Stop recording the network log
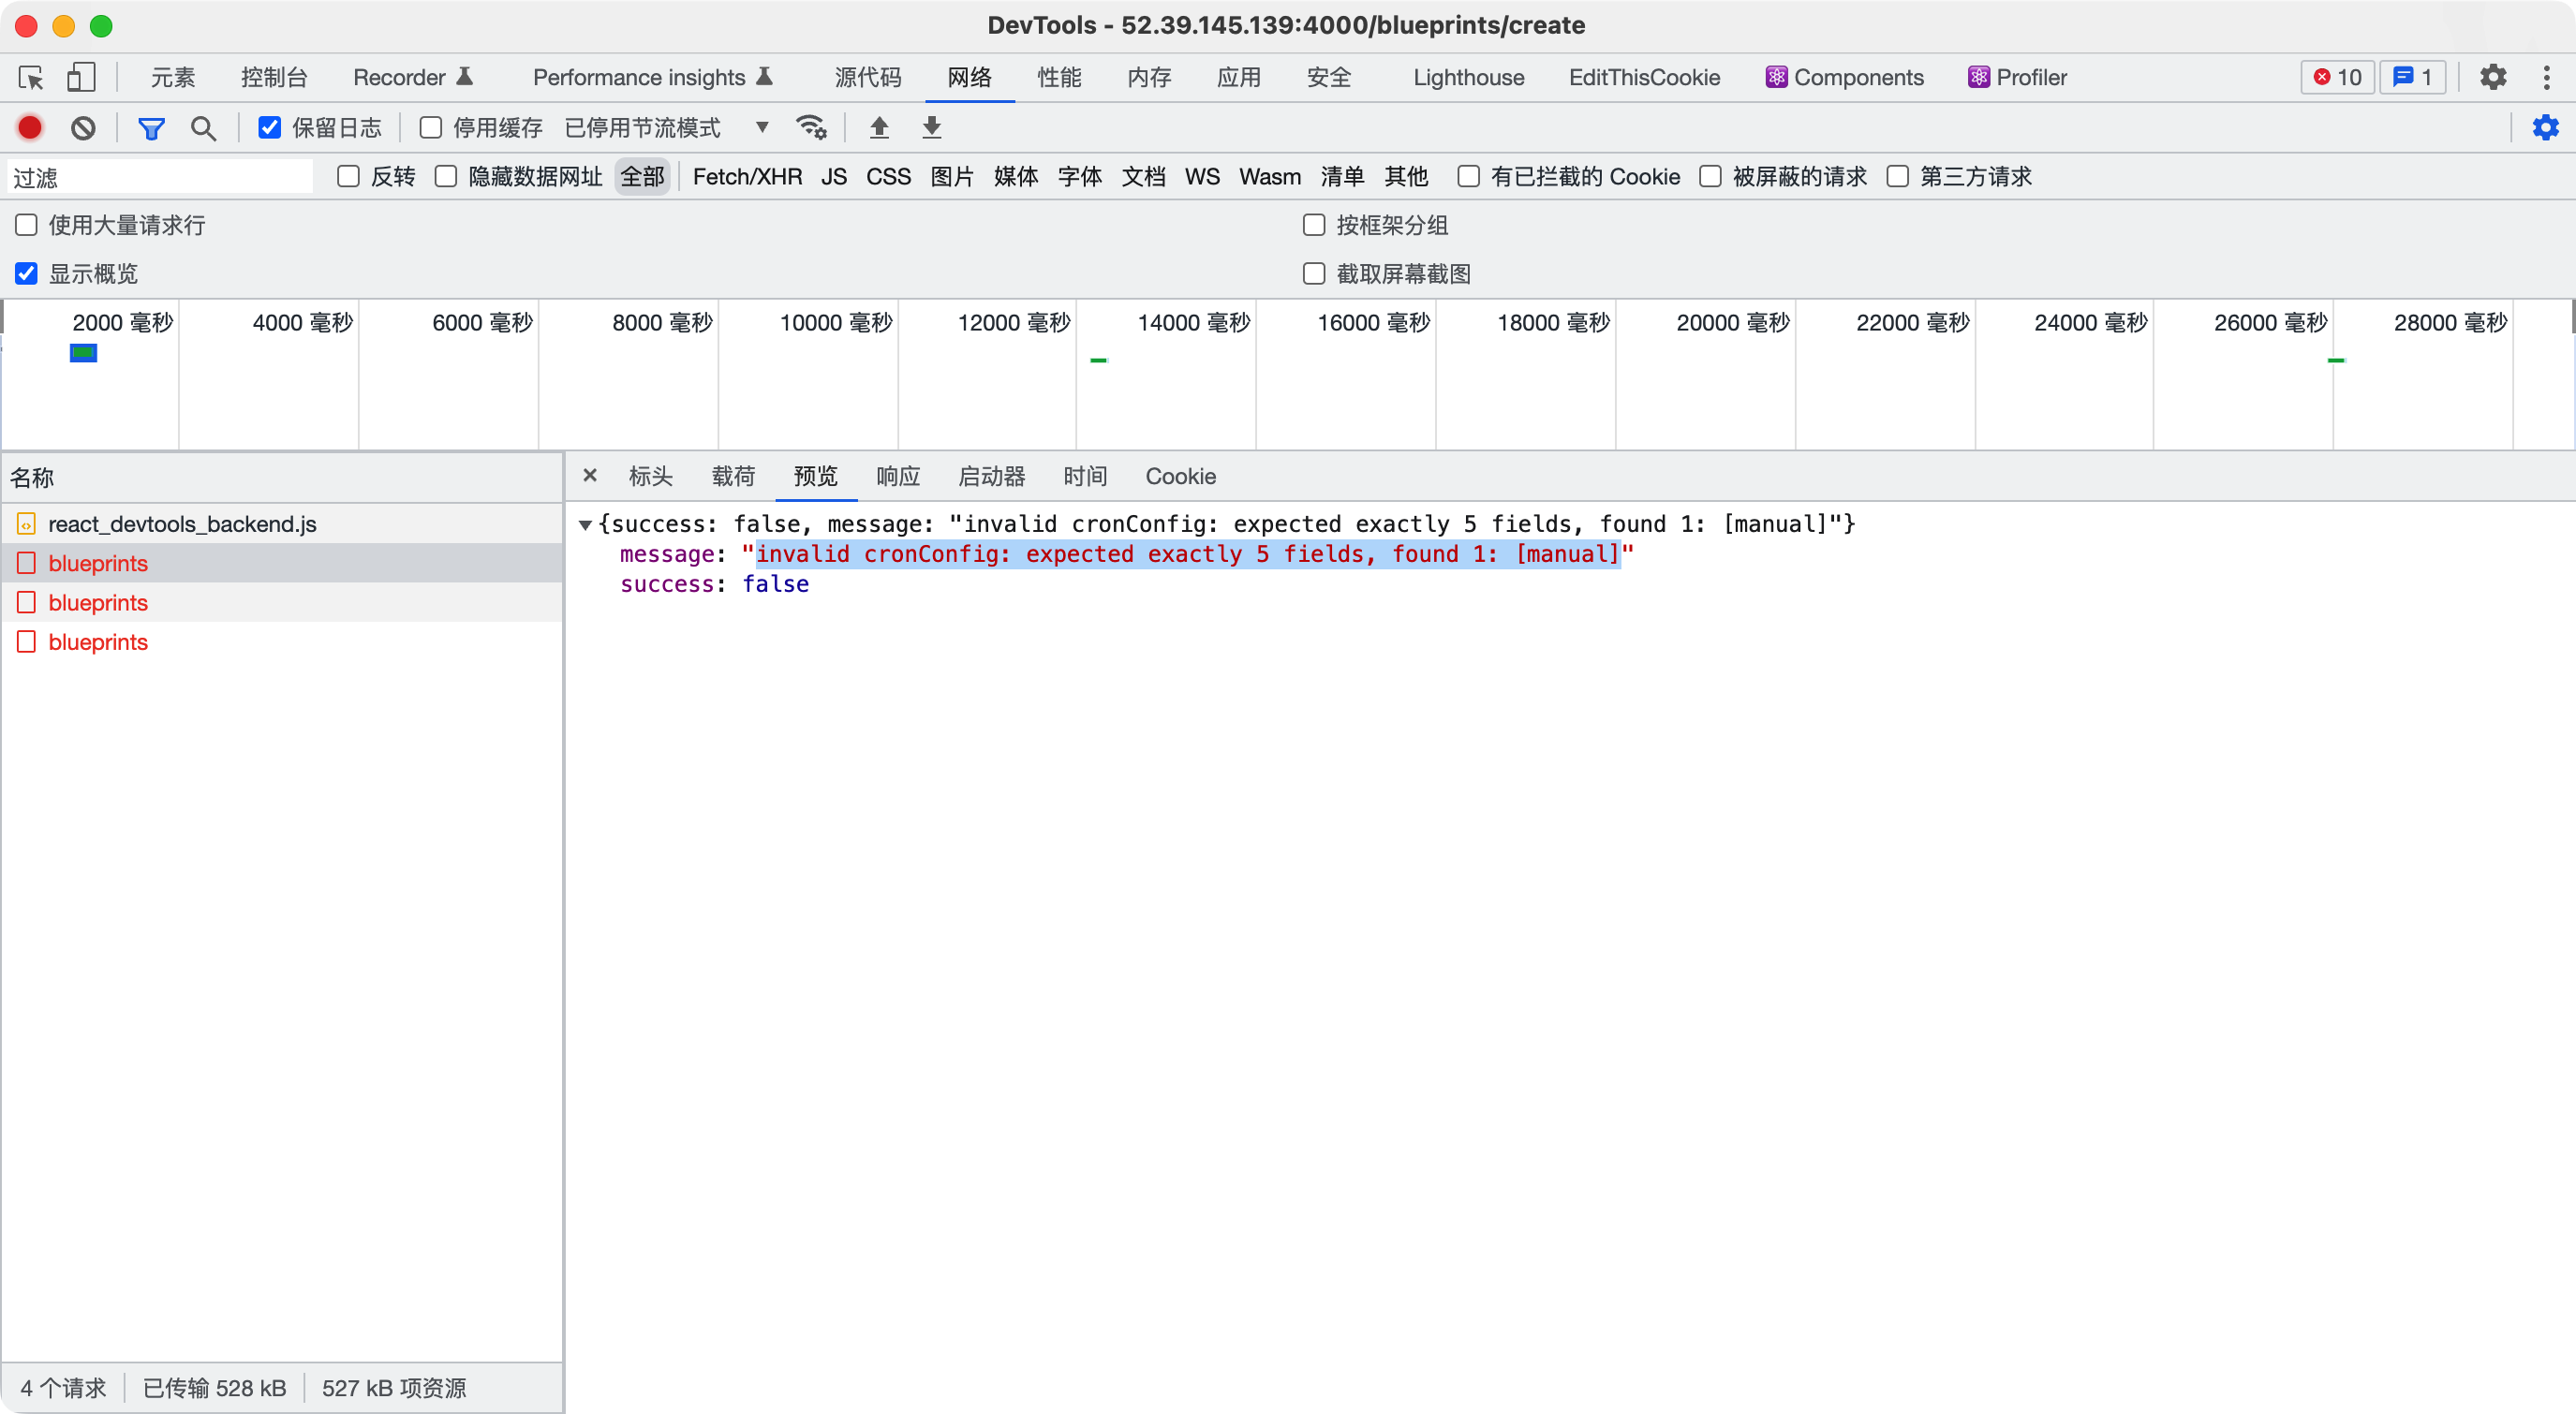The image size is (2576, 1414). tap(29, 127)
